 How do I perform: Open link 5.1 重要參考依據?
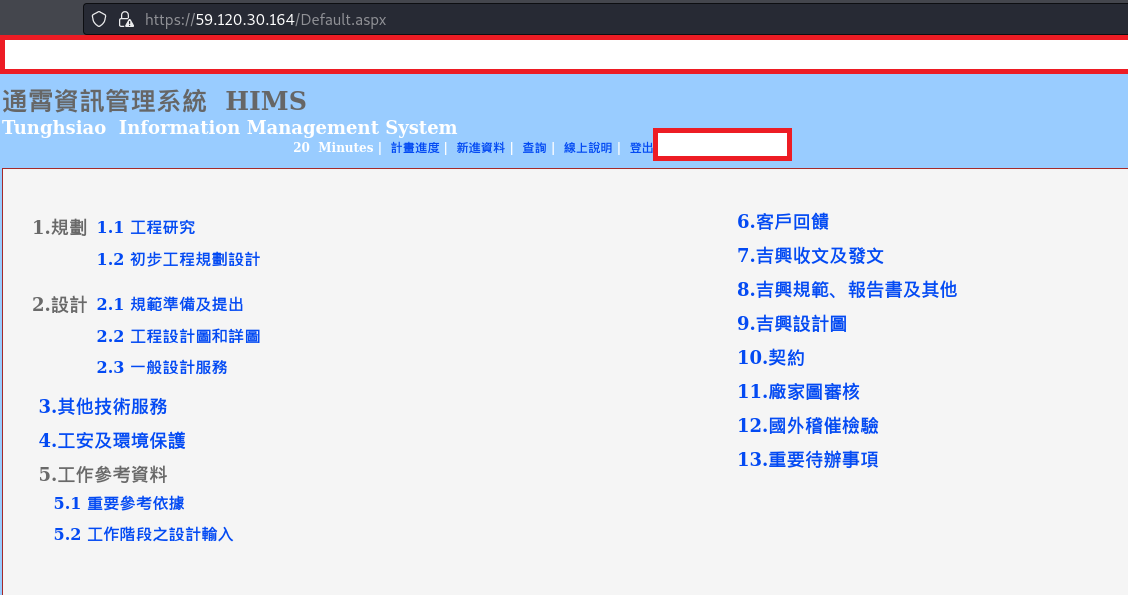click(x=119, y=503)
